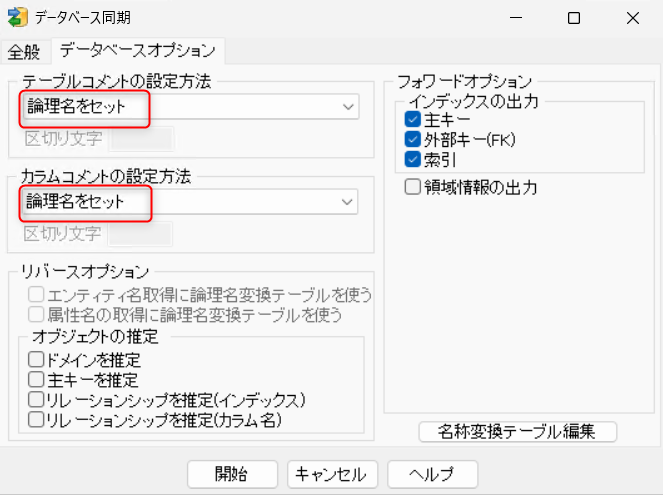Close the データベース同期 dialog
This screenshot has height=495, width=663.
point(632,18)
